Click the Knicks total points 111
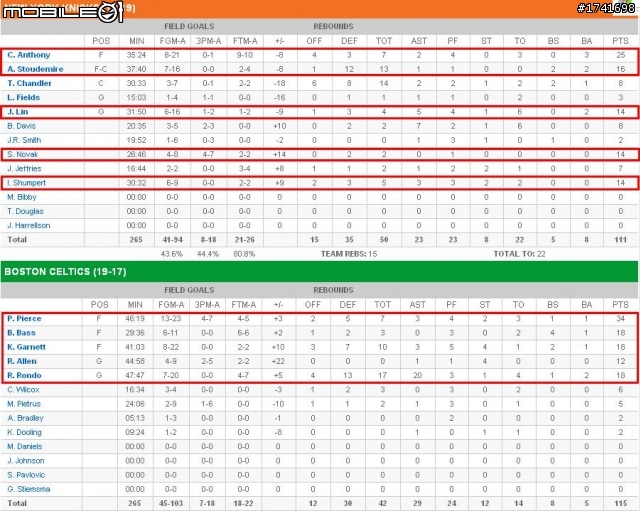 pyautogui.click(x=620, y=240)
